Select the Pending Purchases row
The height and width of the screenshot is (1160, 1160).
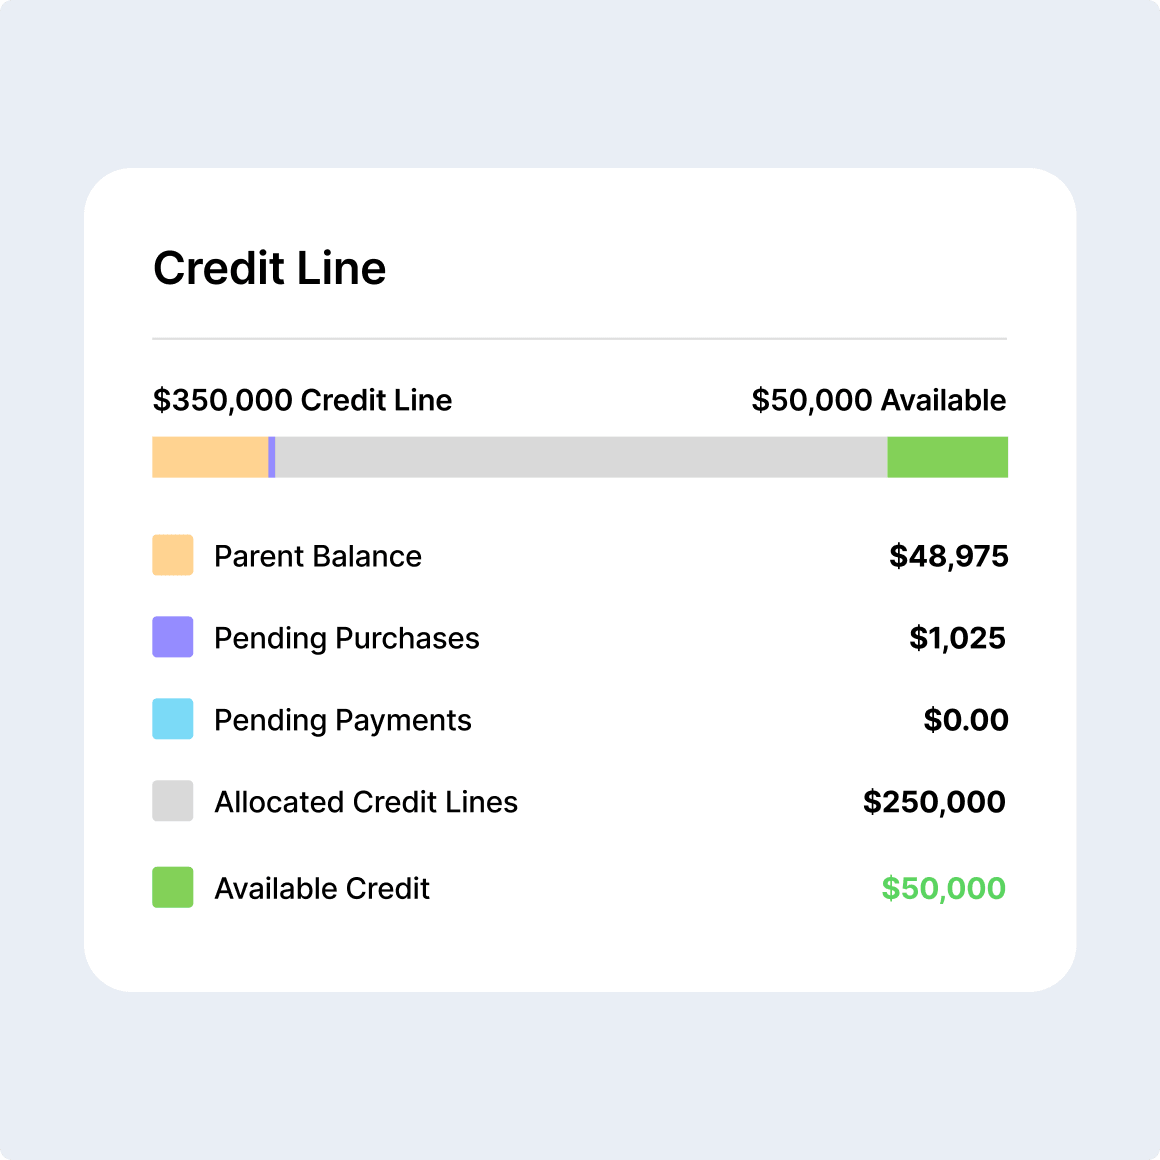point(580,637)
